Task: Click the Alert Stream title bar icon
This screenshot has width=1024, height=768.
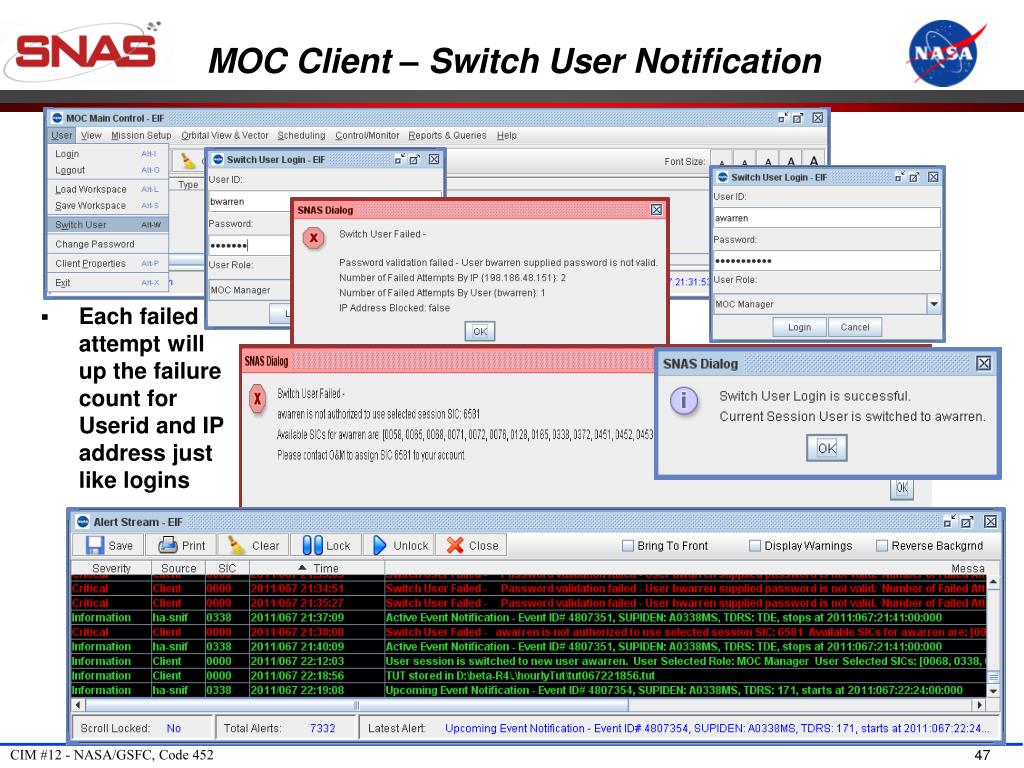Action: 83,522
